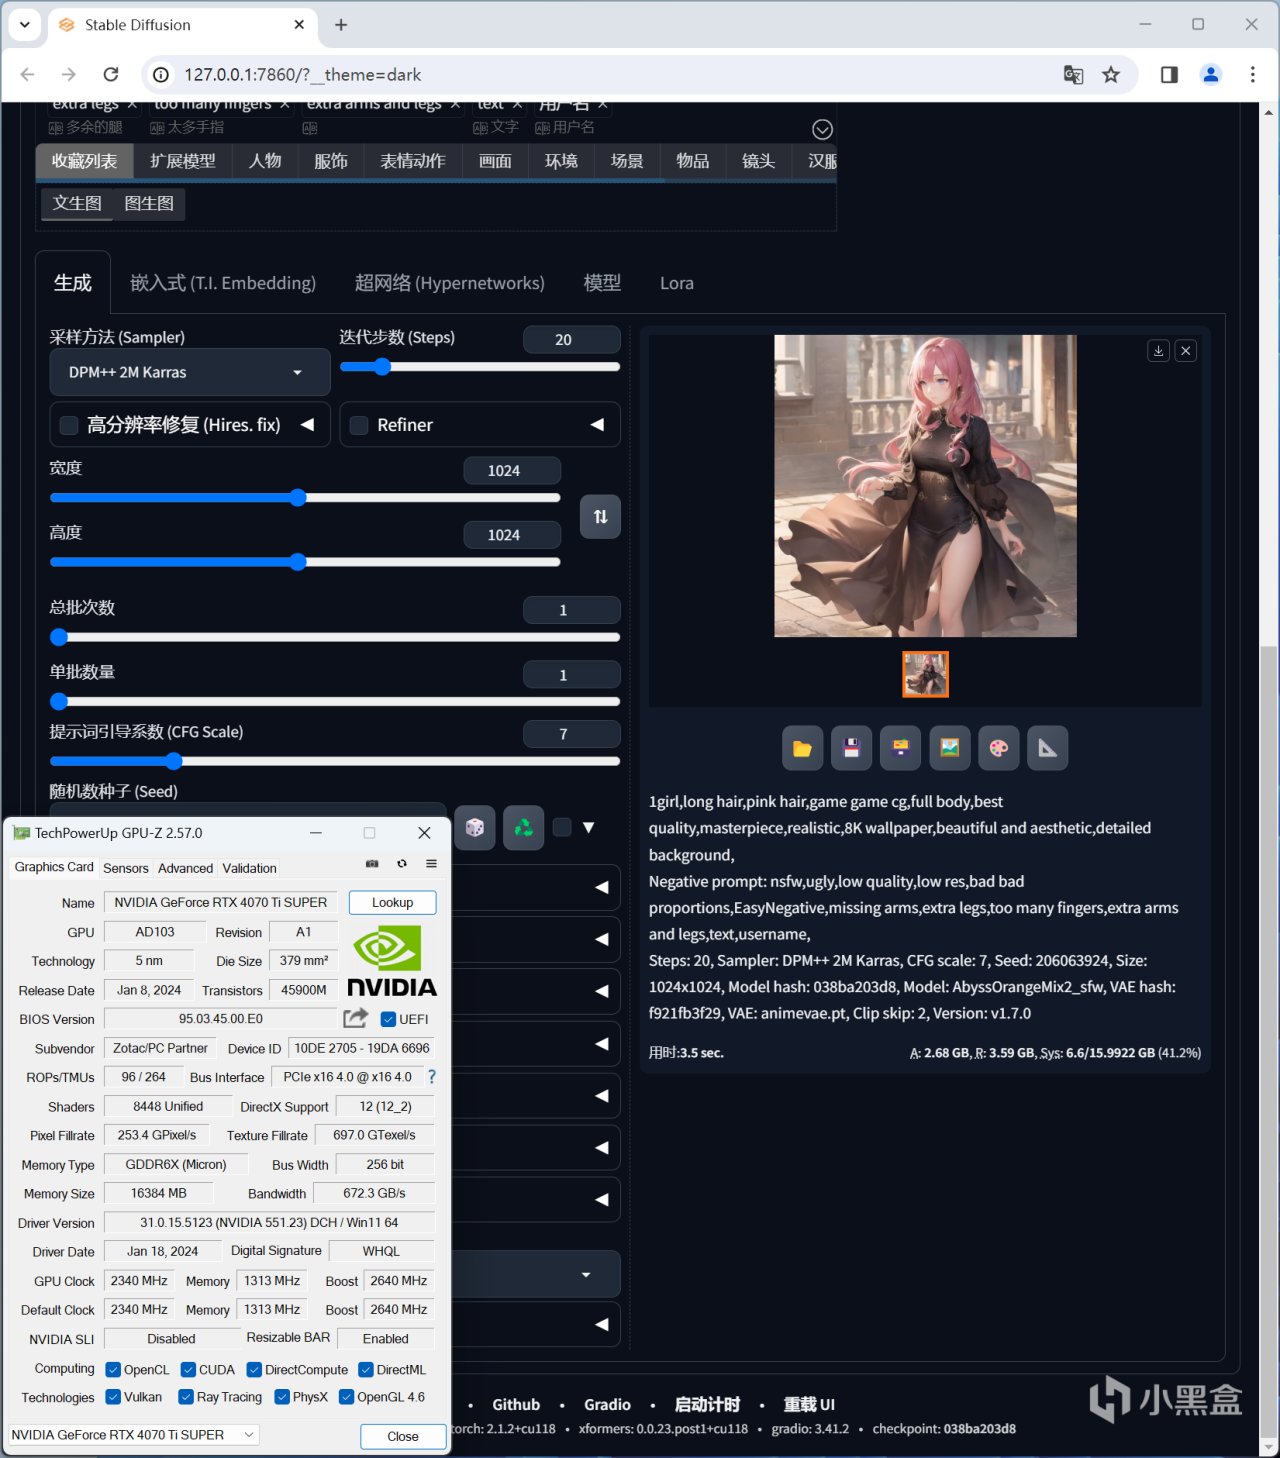Click the browser address bar URL
The height and width of the screenshot is (1458, 1280).
pyautogui.click(x=303, y=75)
